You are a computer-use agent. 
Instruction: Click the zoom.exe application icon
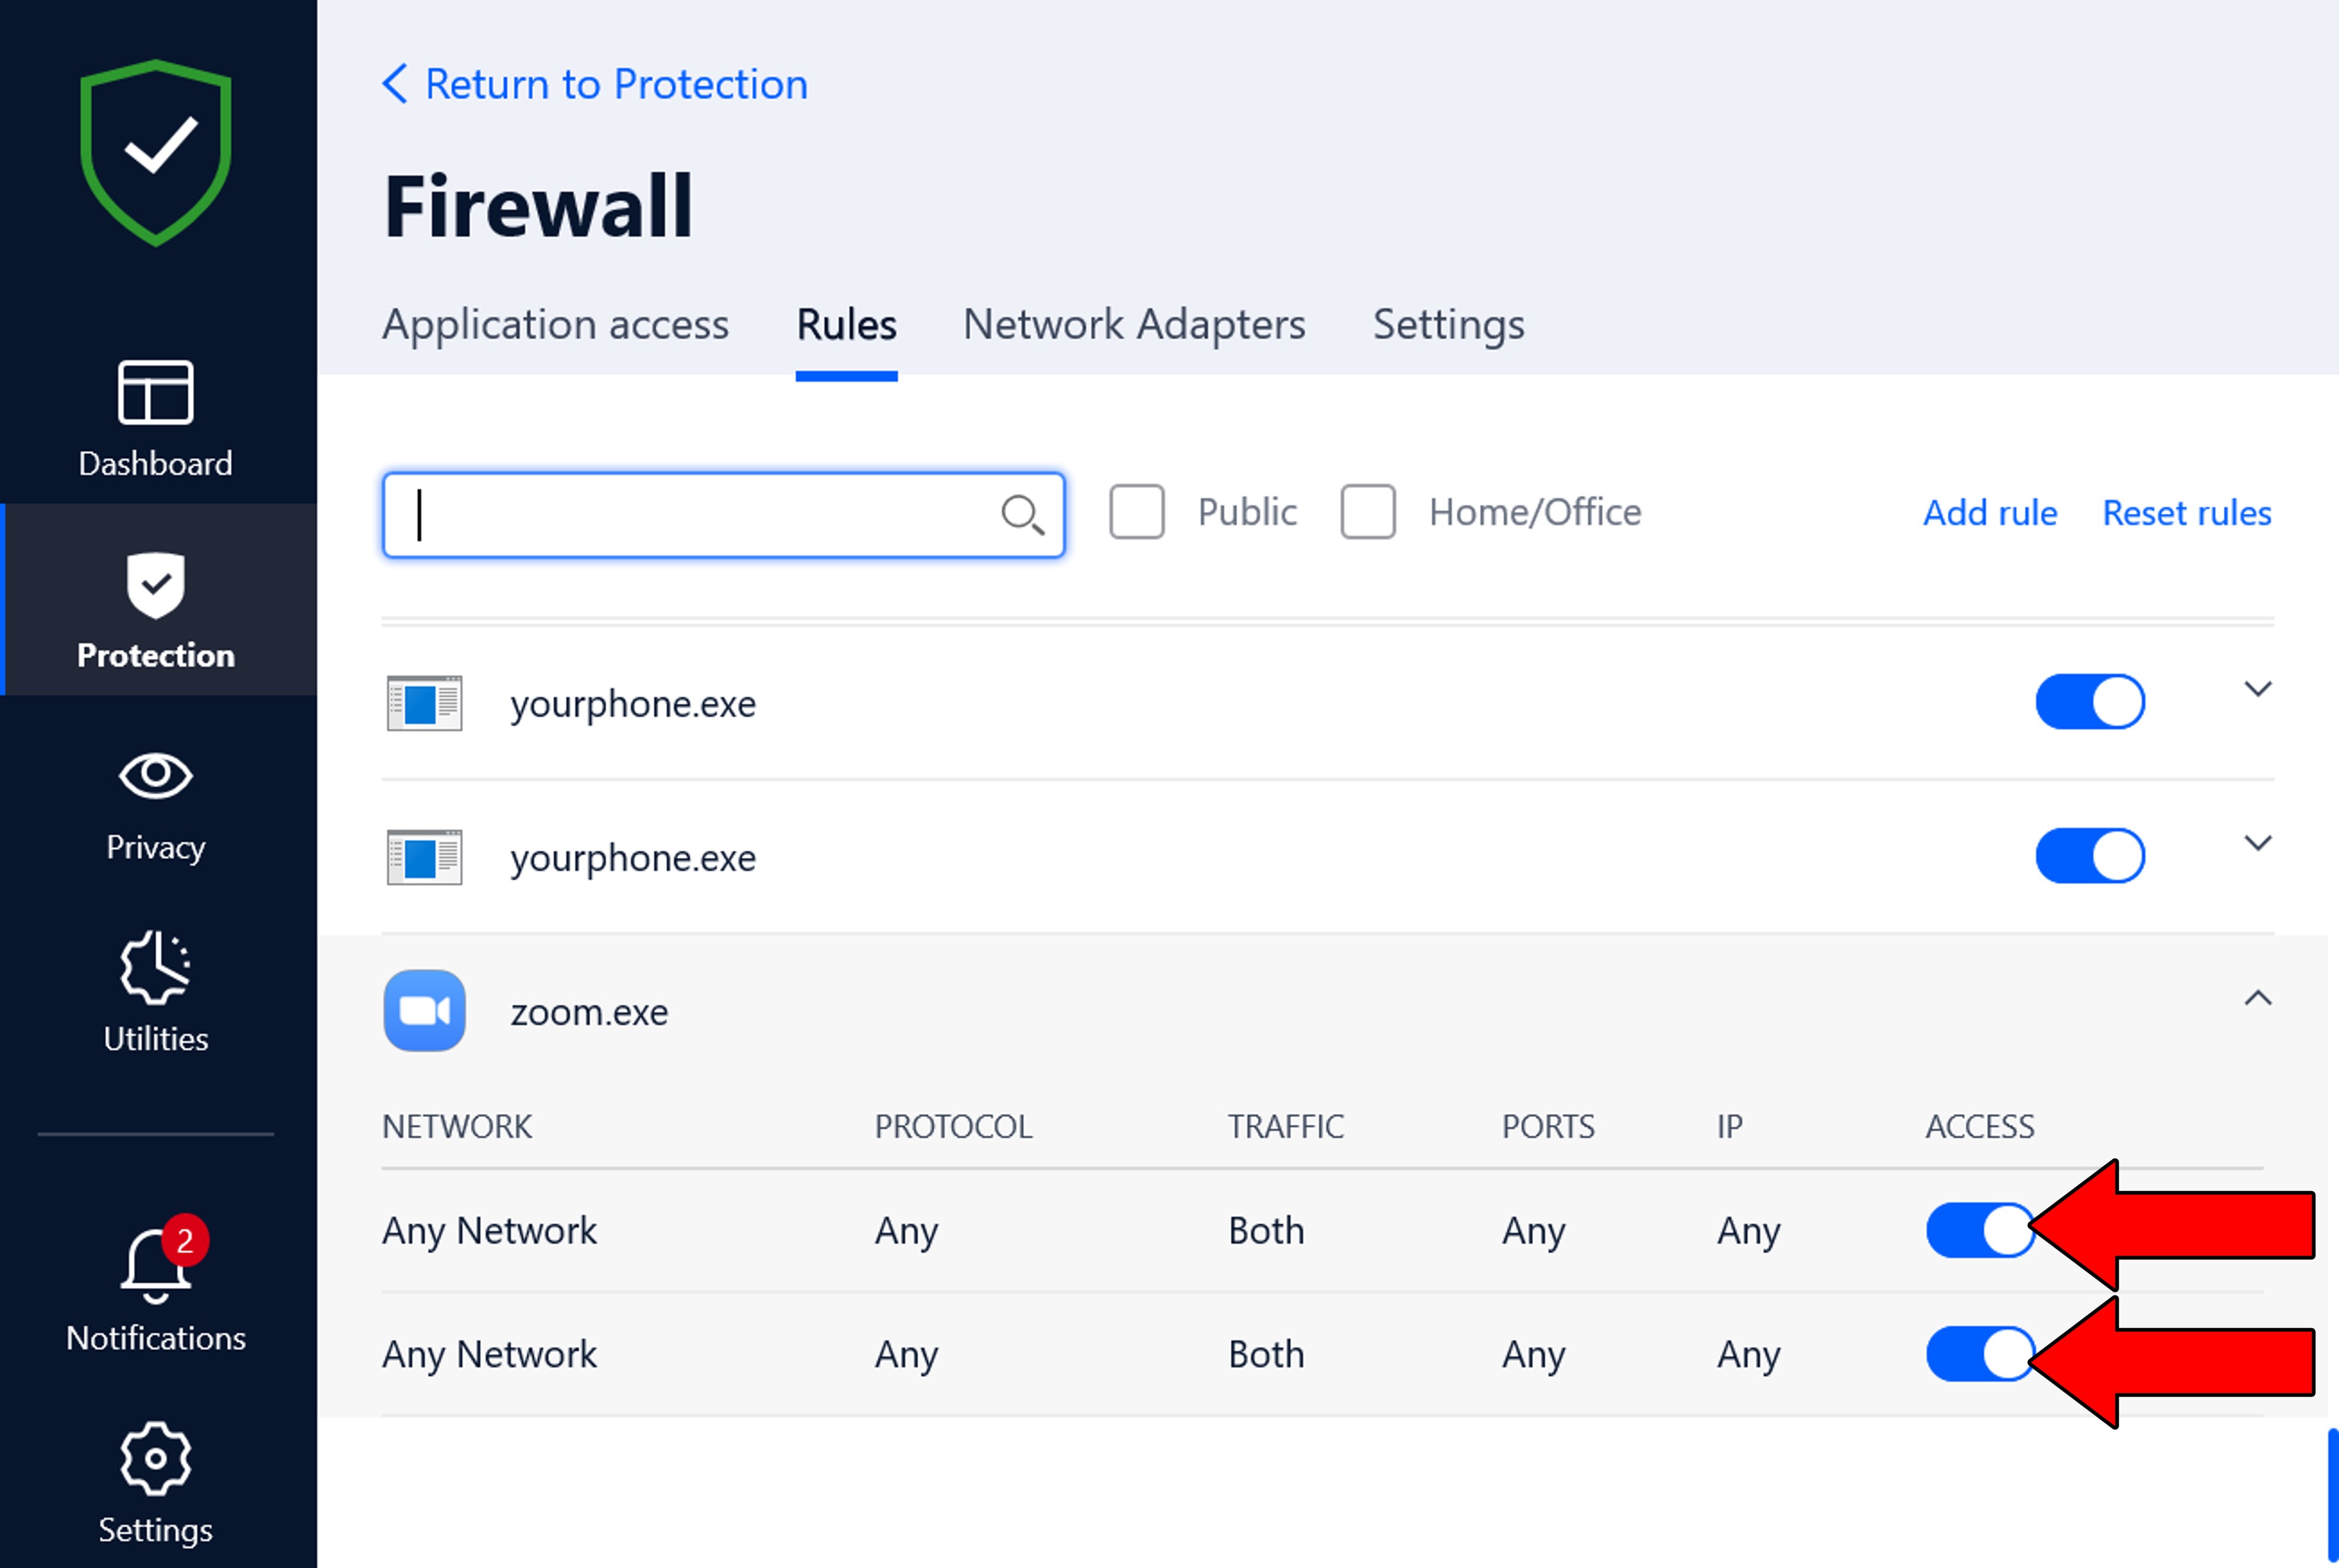tap(424, 1011)
